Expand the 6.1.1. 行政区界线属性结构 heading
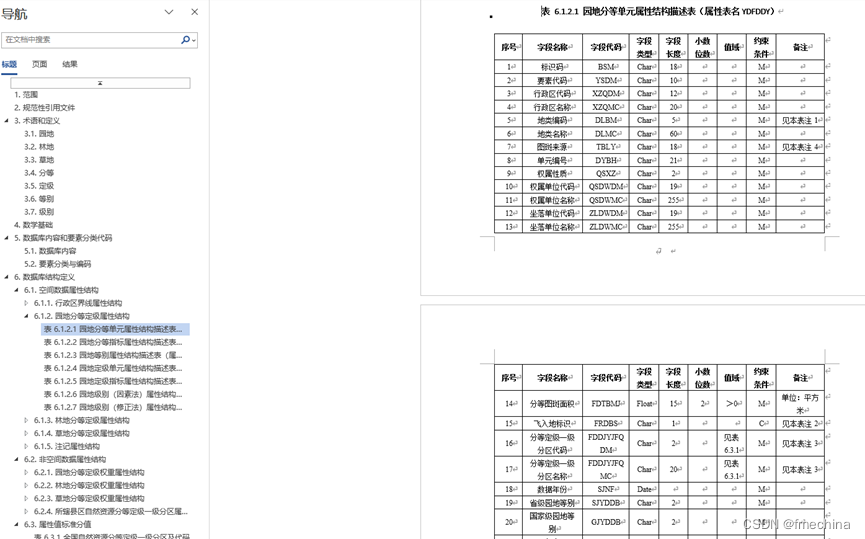This screenshot has height=539, width=865. (x=26, y=303)
